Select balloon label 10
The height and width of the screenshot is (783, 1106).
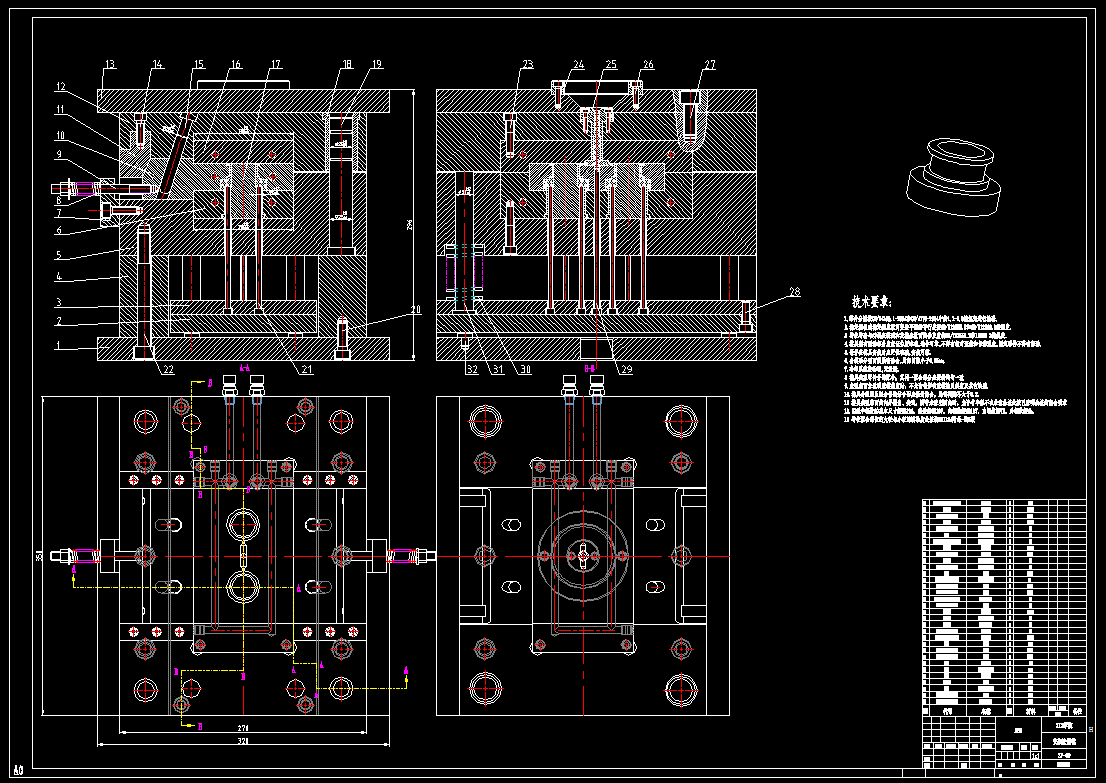(61, 135)
